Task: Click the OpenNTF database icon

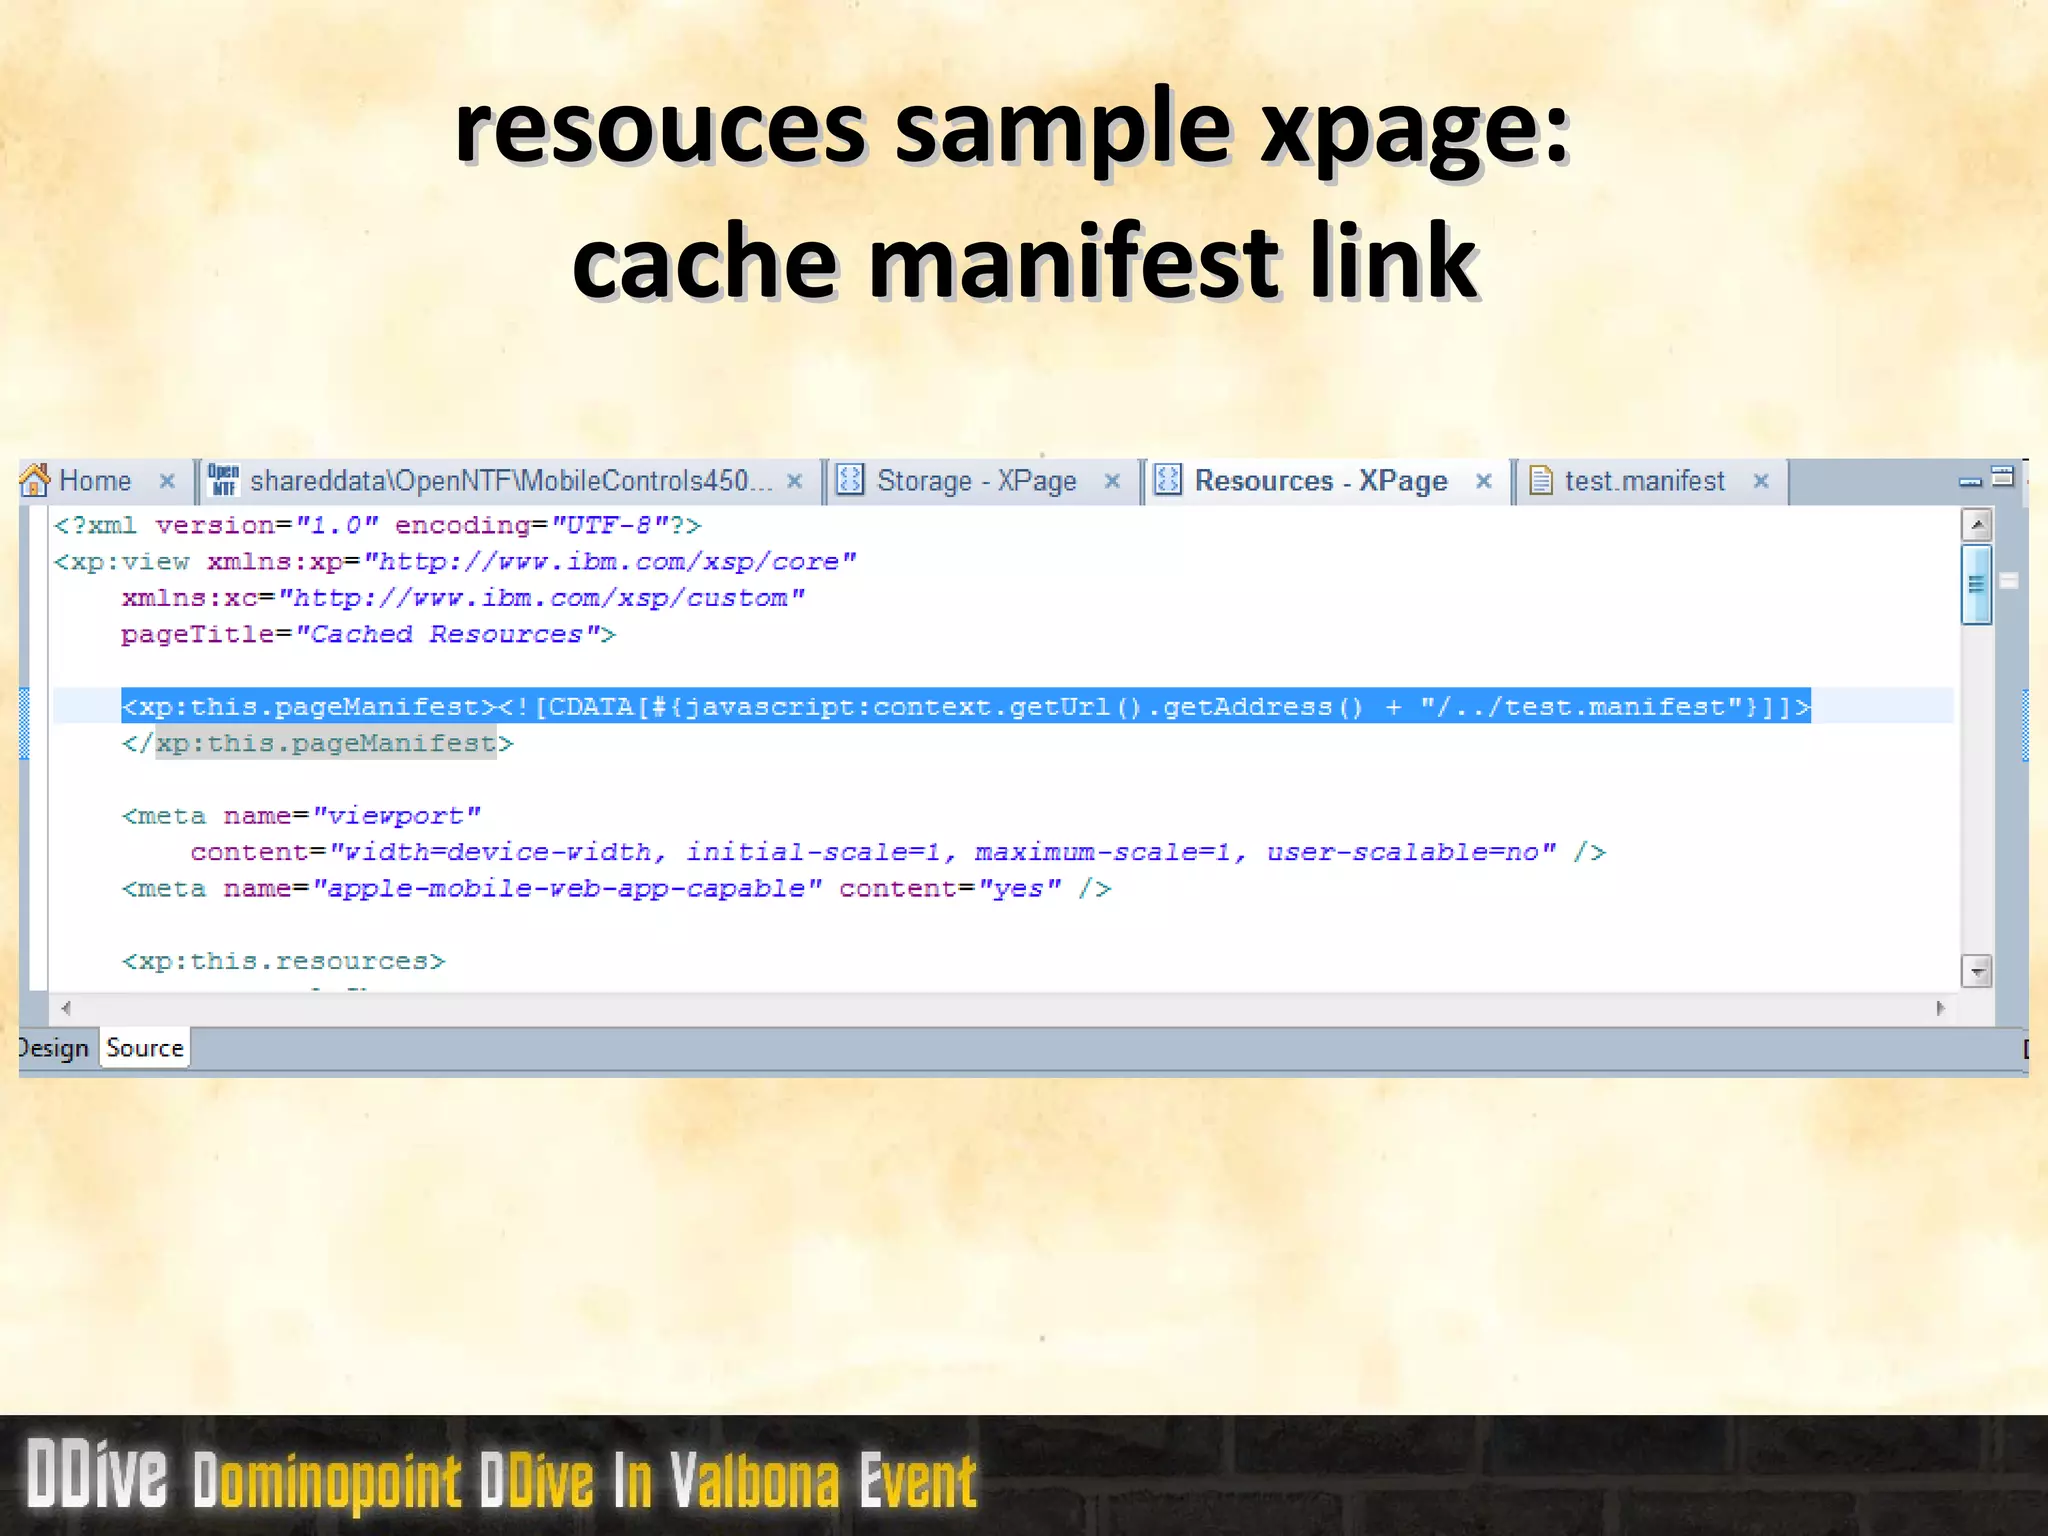Action: tap(223, 481)
